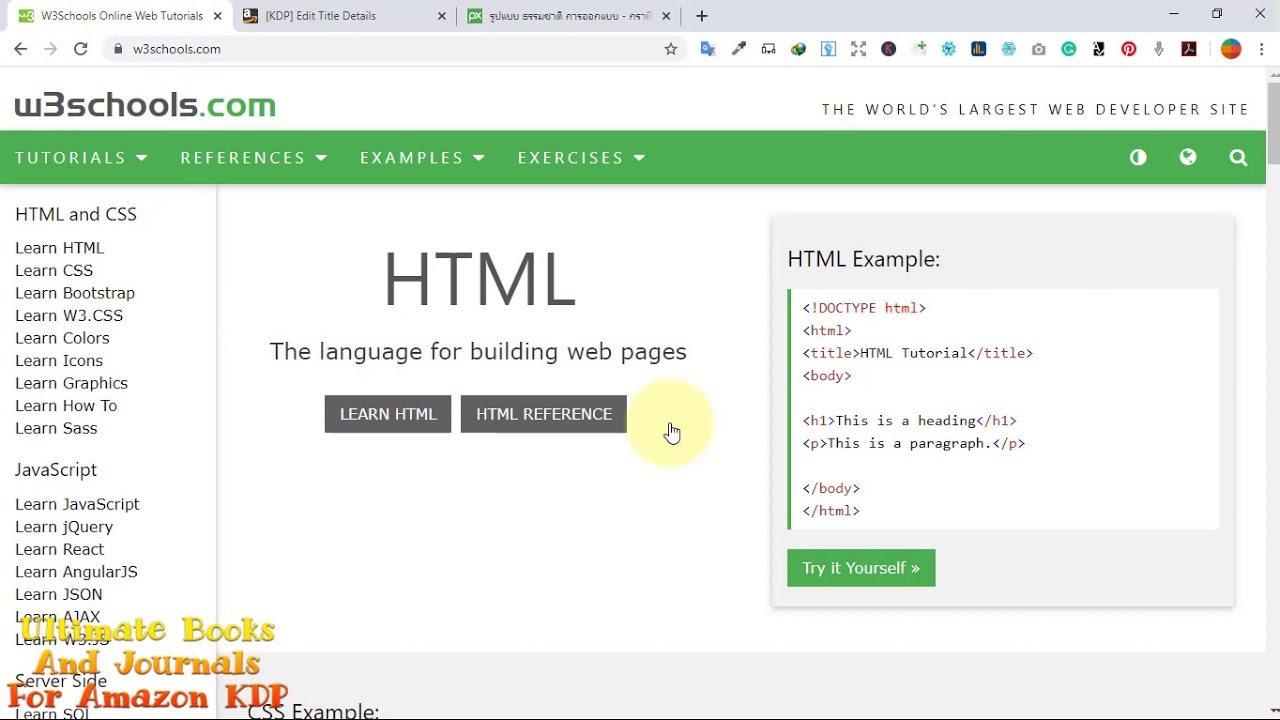Screen dimensions: 1280x720
Task: Open a new tab with the plus button
Action: [701, 16]
